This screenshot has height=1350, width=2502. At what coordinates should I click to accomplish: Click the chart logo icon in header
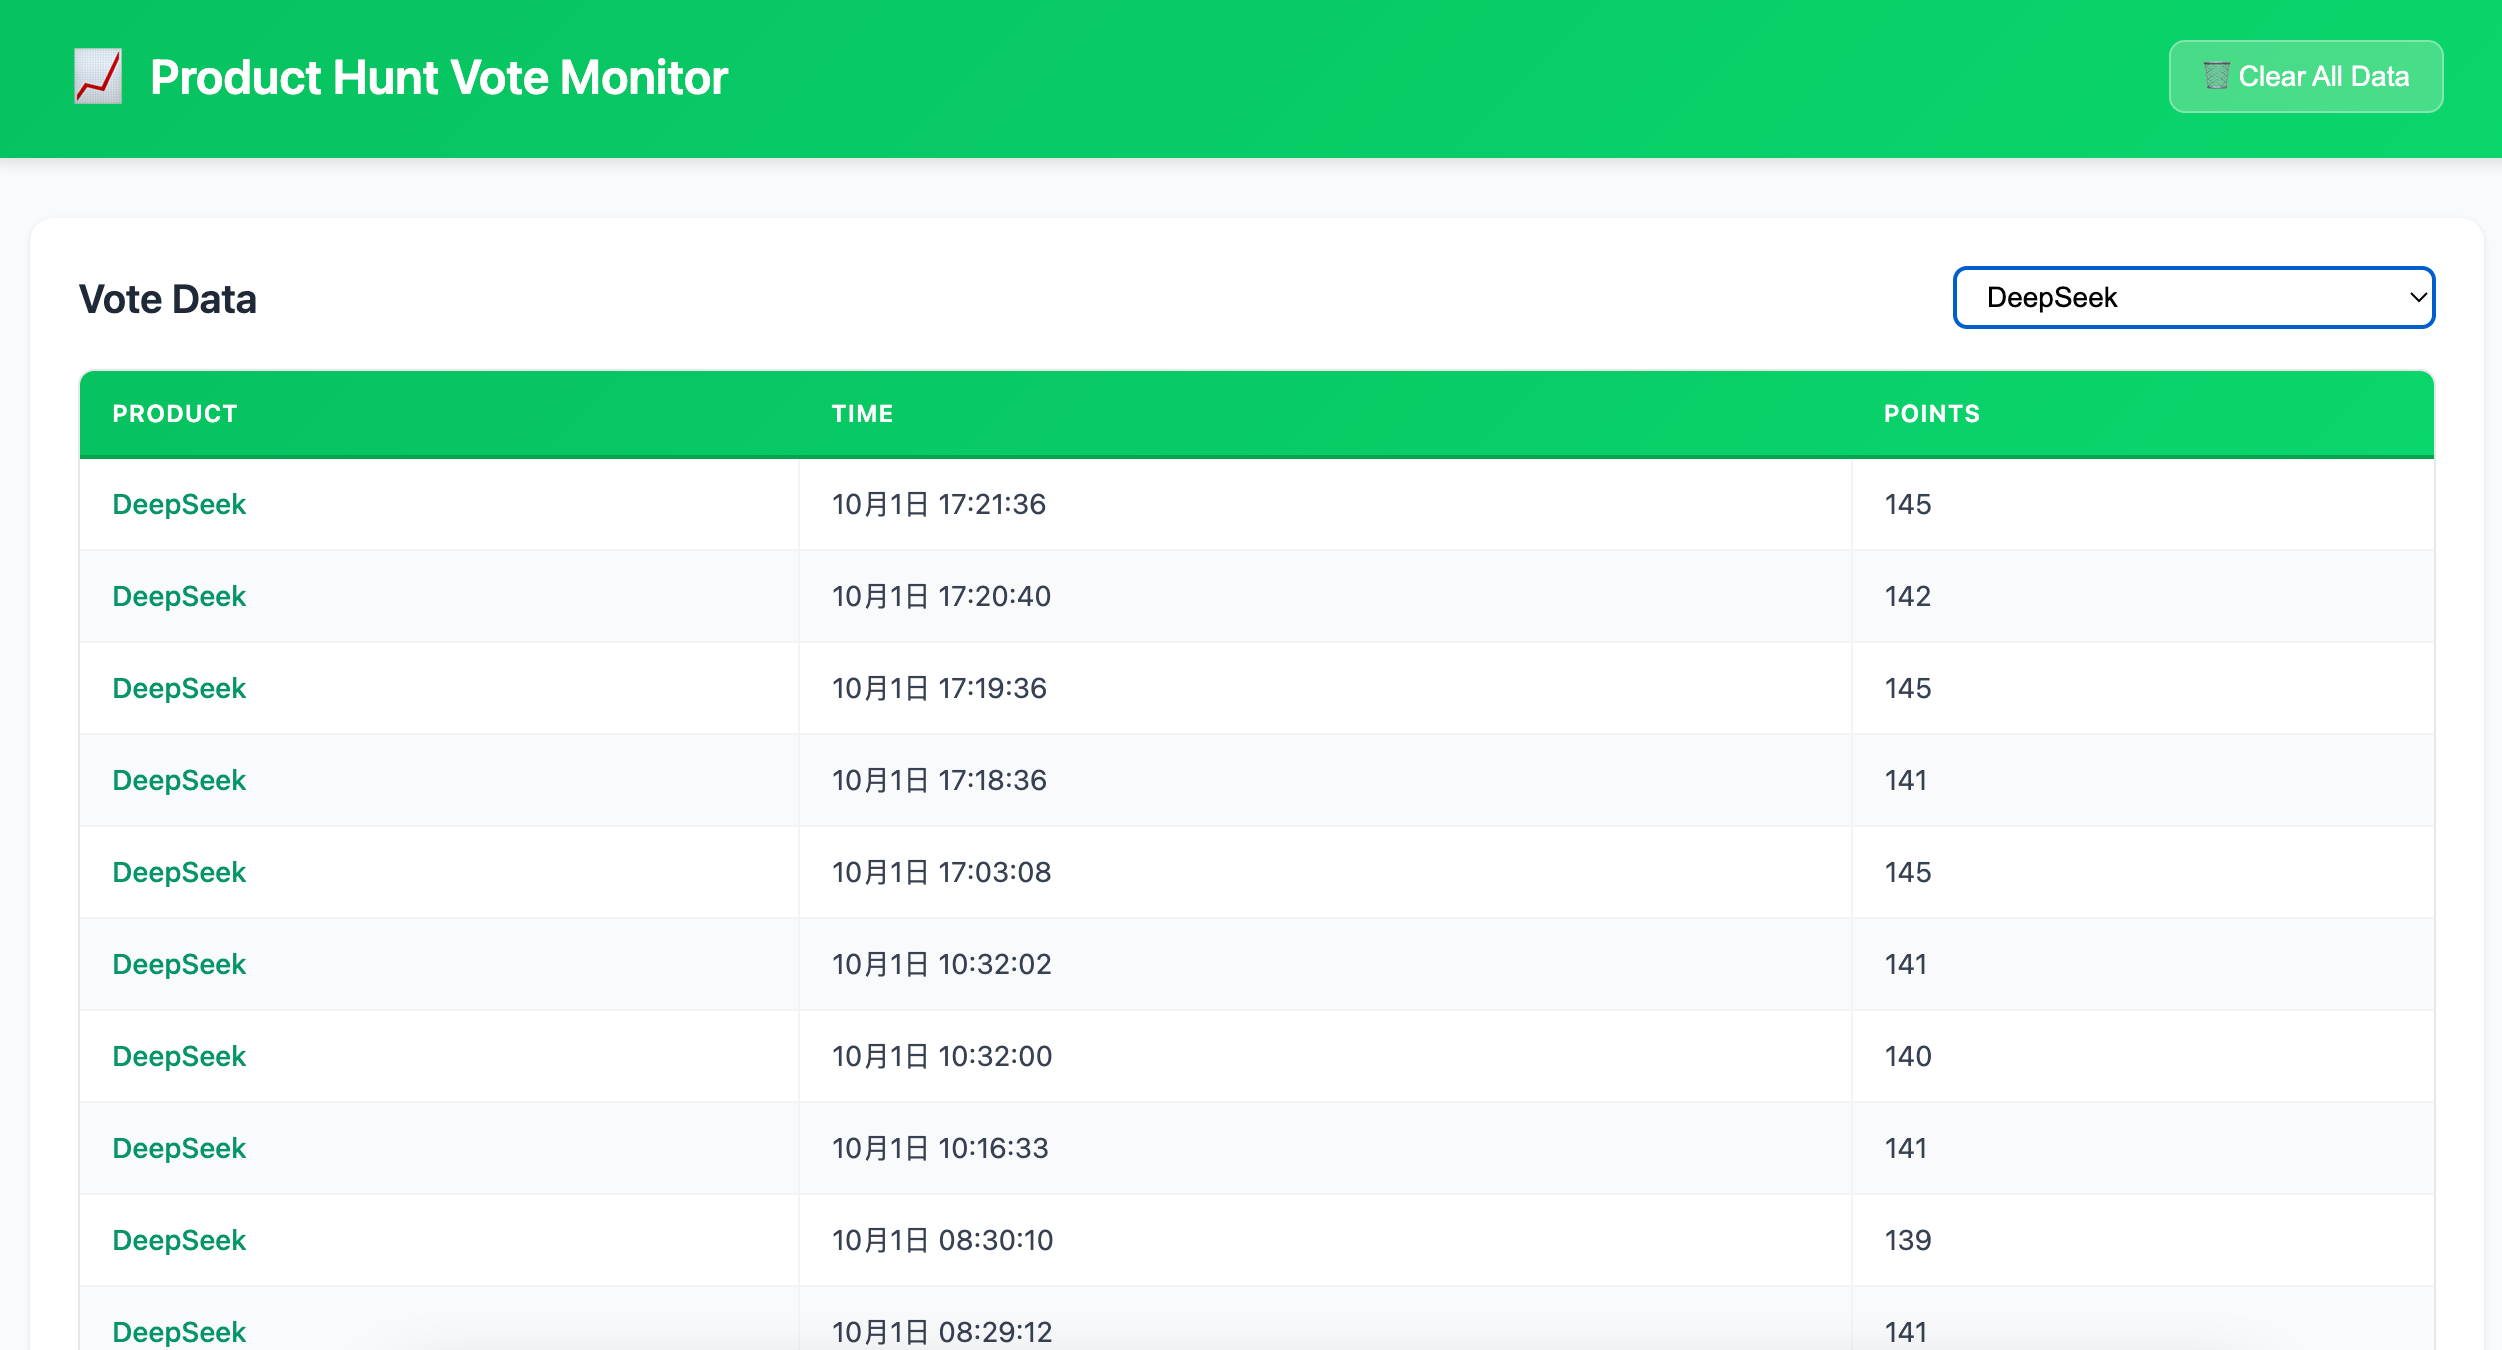pos(98,77)
